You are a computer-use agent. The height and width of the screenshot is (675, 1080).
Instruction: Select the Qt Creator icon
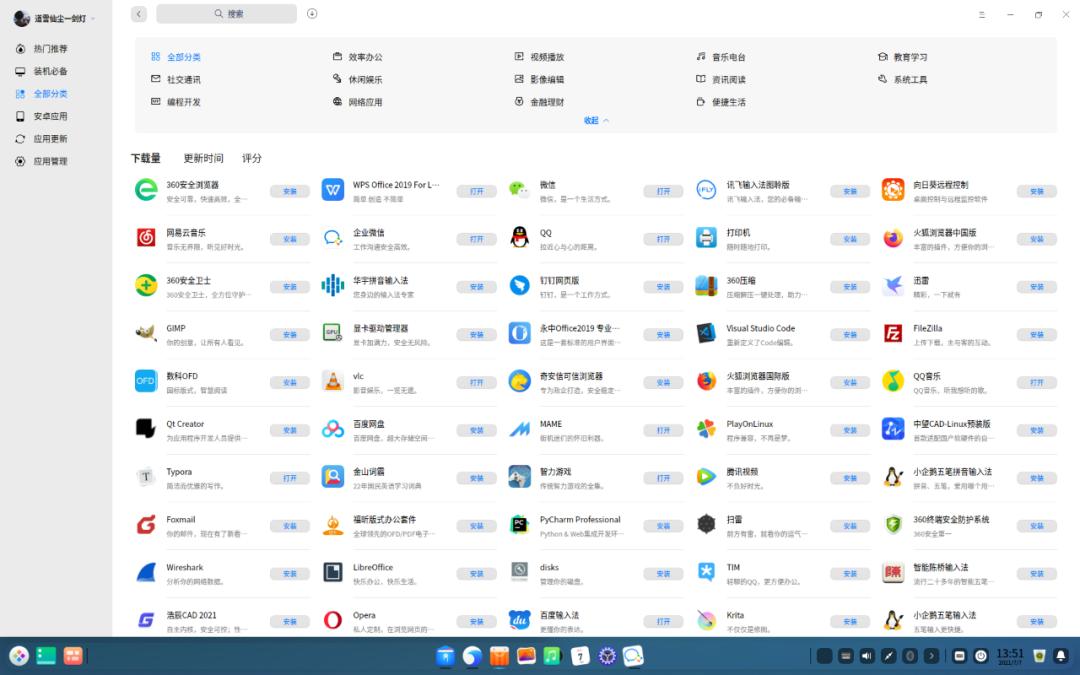point(145,429)
